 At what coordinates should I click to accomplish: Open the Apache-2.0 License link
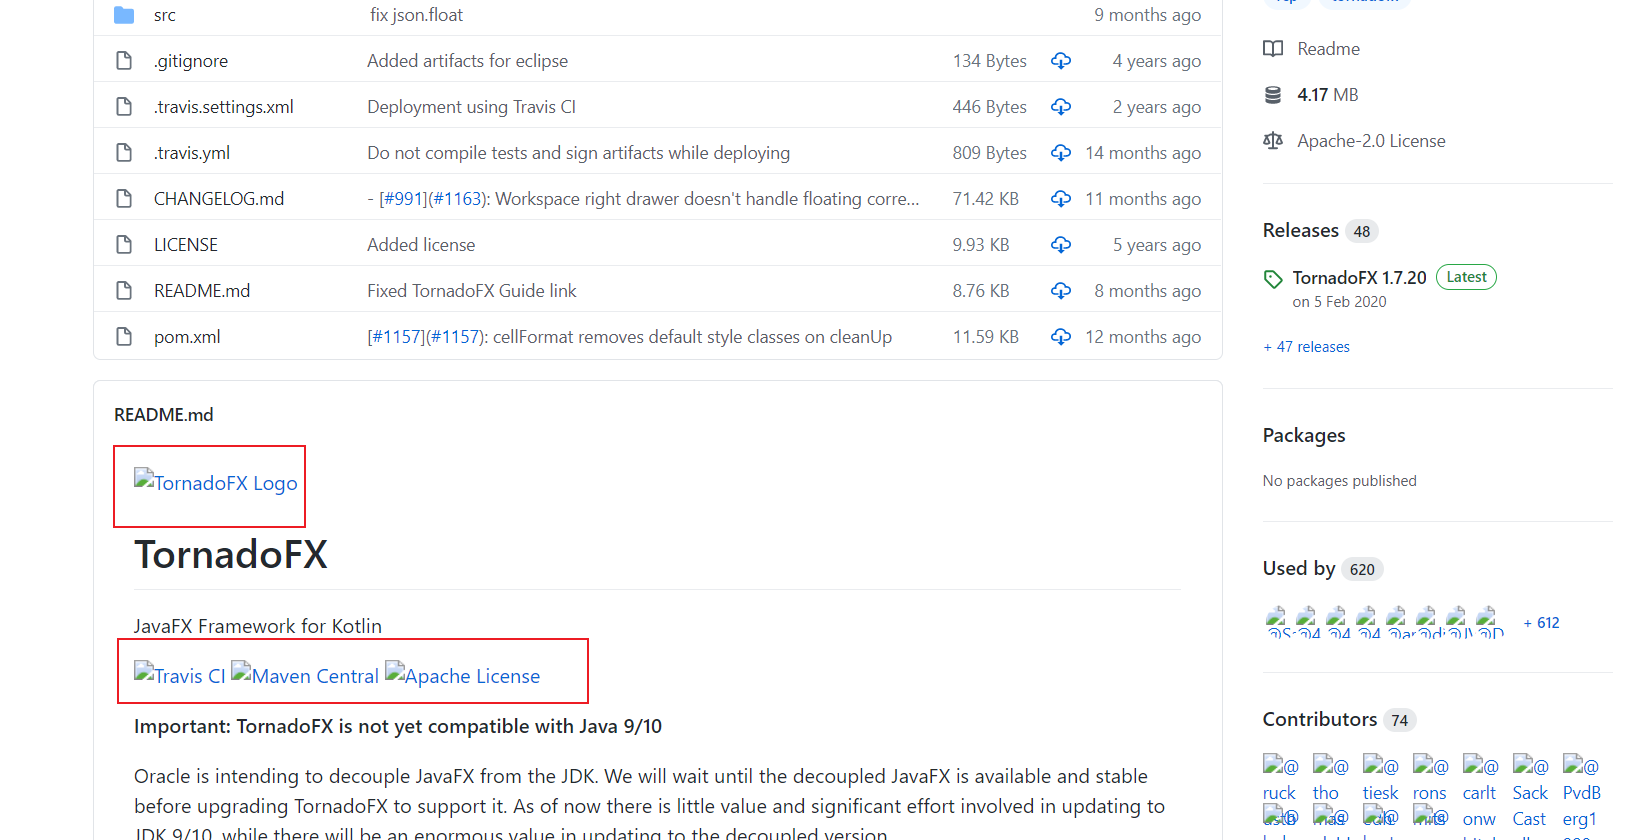[1371, 141]
